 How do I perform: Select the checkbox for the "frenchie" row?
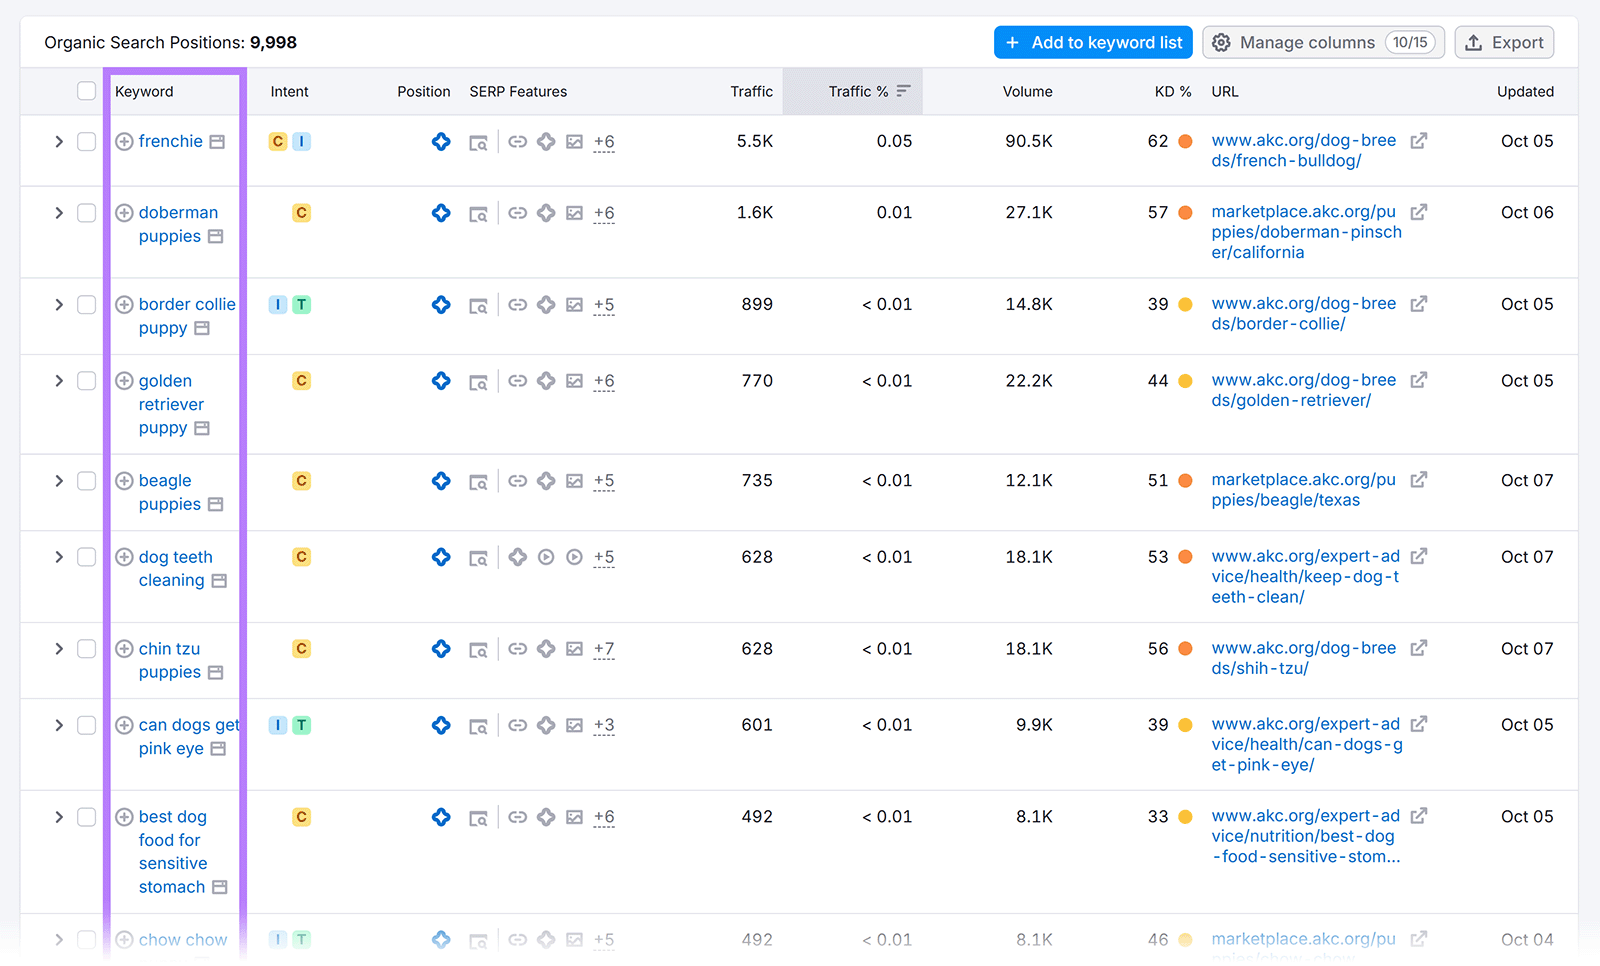(x=86, y=141)
